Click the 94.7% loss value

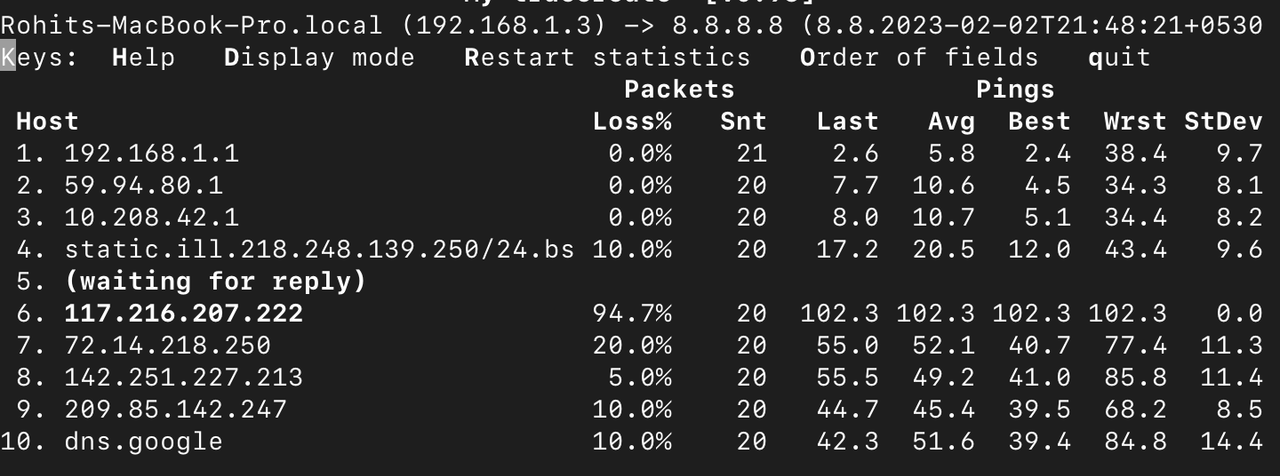pos(632,314)
